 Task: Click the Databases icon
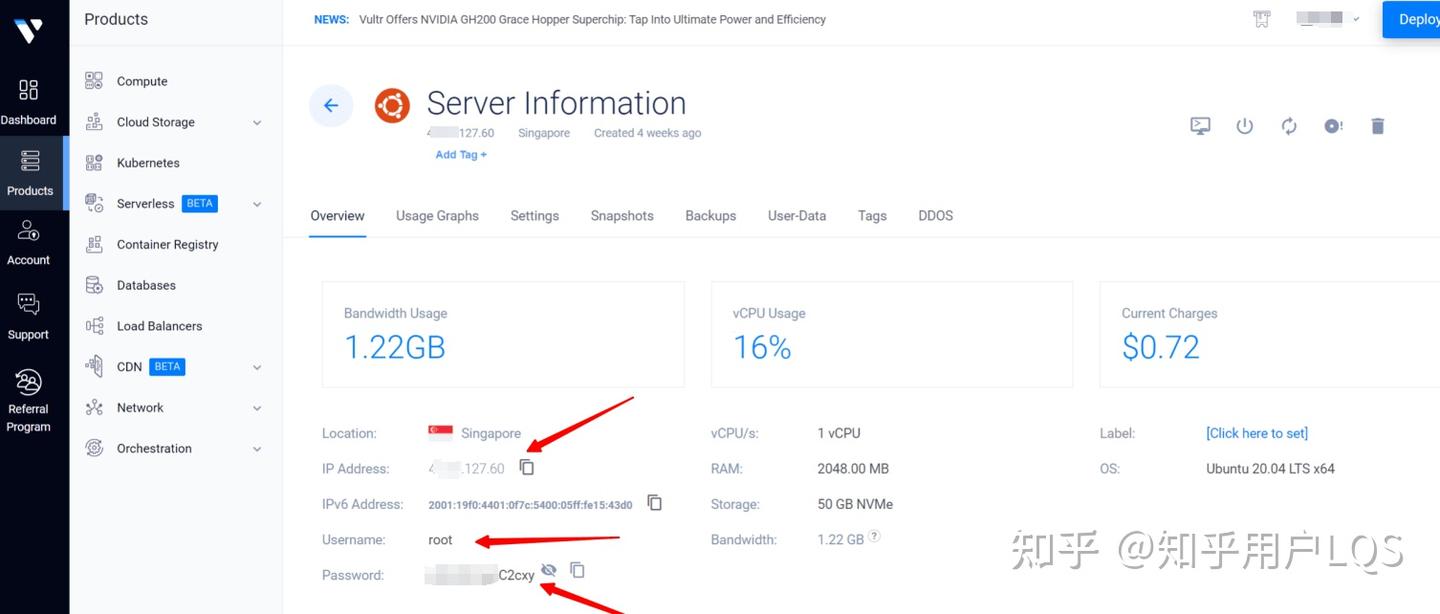pyautogui.click(x=94, y=285)
